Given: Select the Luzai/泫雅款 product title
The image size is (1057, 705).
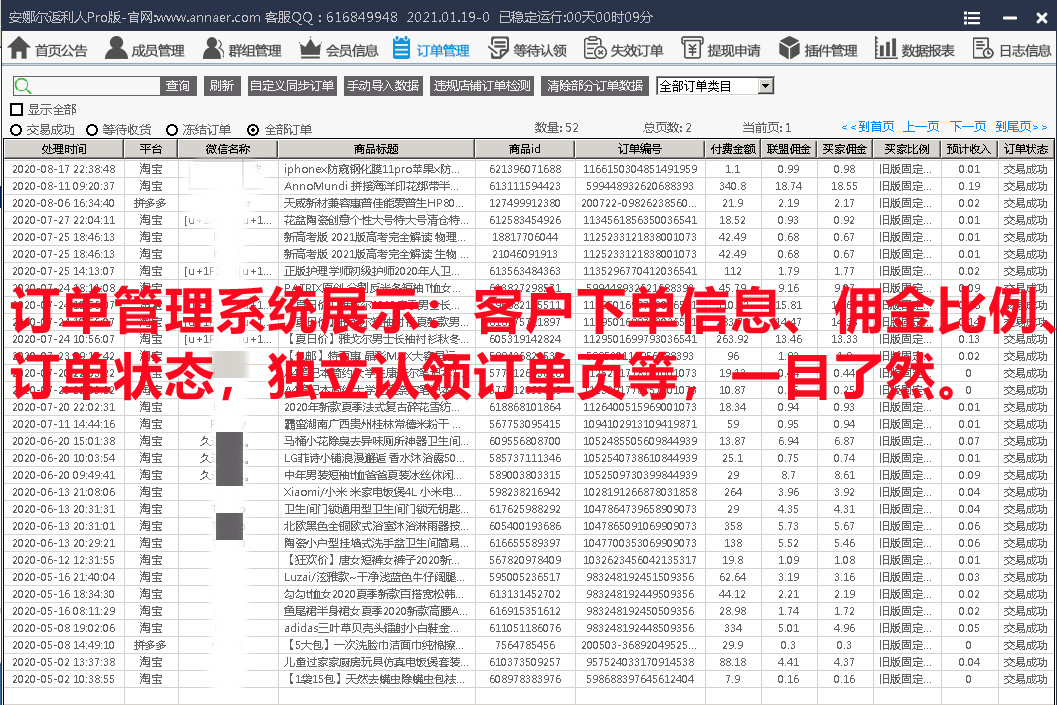Looking at the screenshot, I should tap(375, 577).
